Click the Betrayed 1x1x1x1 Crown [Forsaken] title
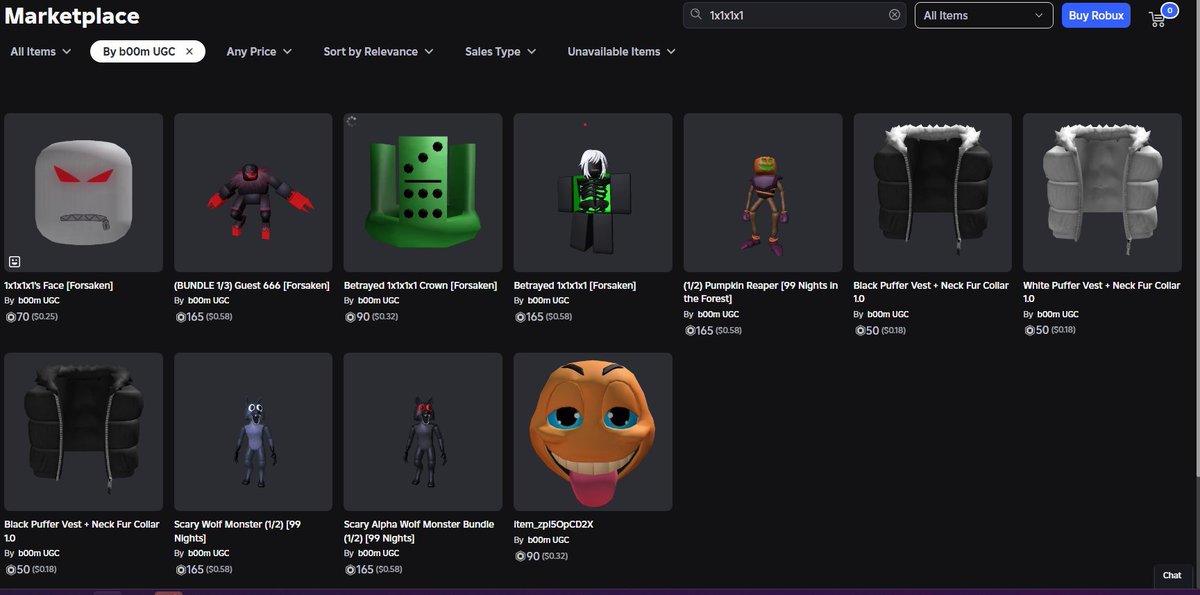The height and width of the screenshot is (595, 1200). (x=420, y=285)
